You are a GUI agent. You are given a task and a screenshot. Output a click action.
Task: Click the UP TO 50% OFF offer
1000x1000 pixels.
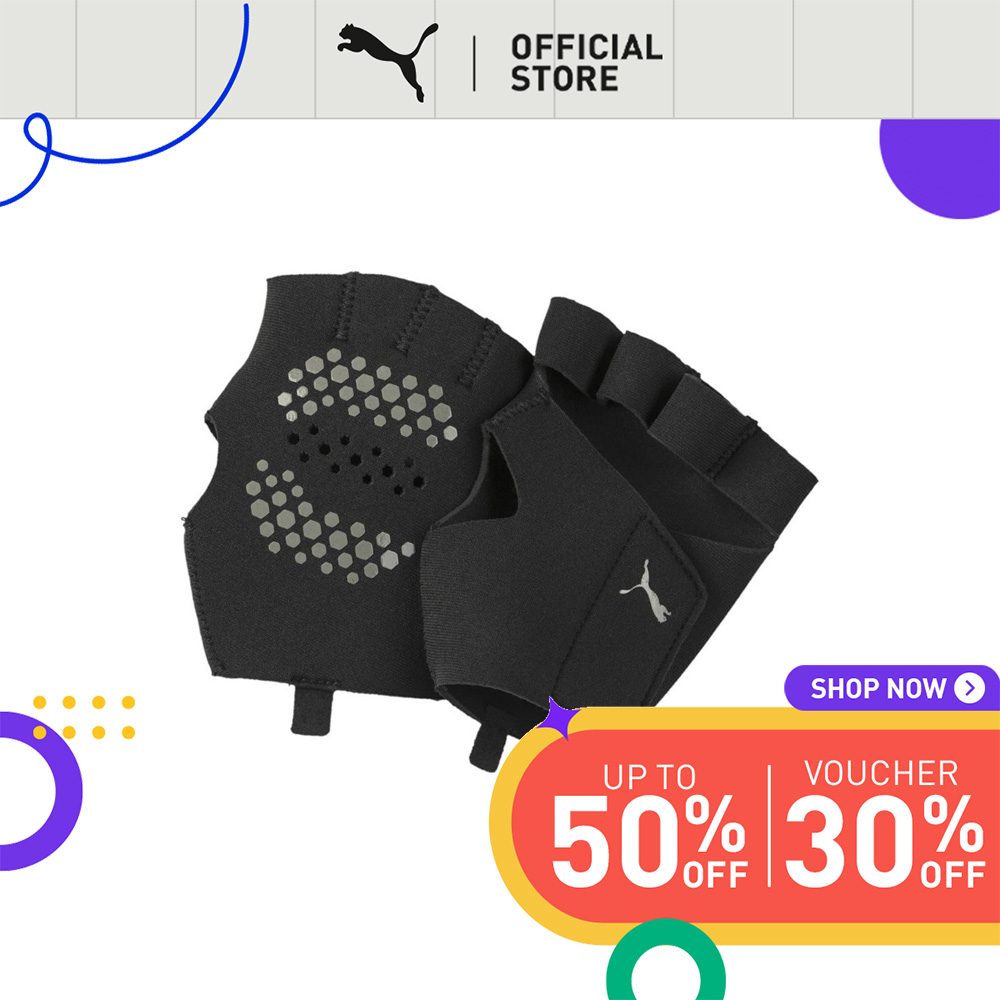click(x=649, y=825)
